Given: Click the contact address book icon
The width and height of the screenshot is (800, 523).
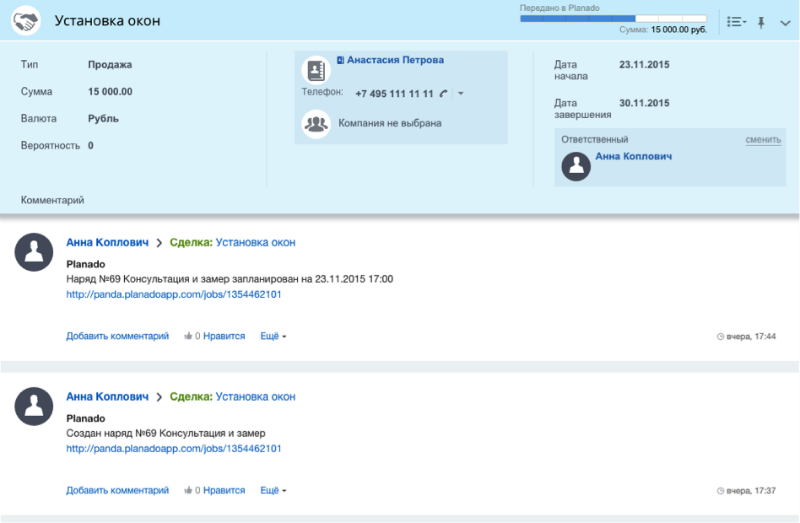Looking at the screenshot, I should [316, 70].
